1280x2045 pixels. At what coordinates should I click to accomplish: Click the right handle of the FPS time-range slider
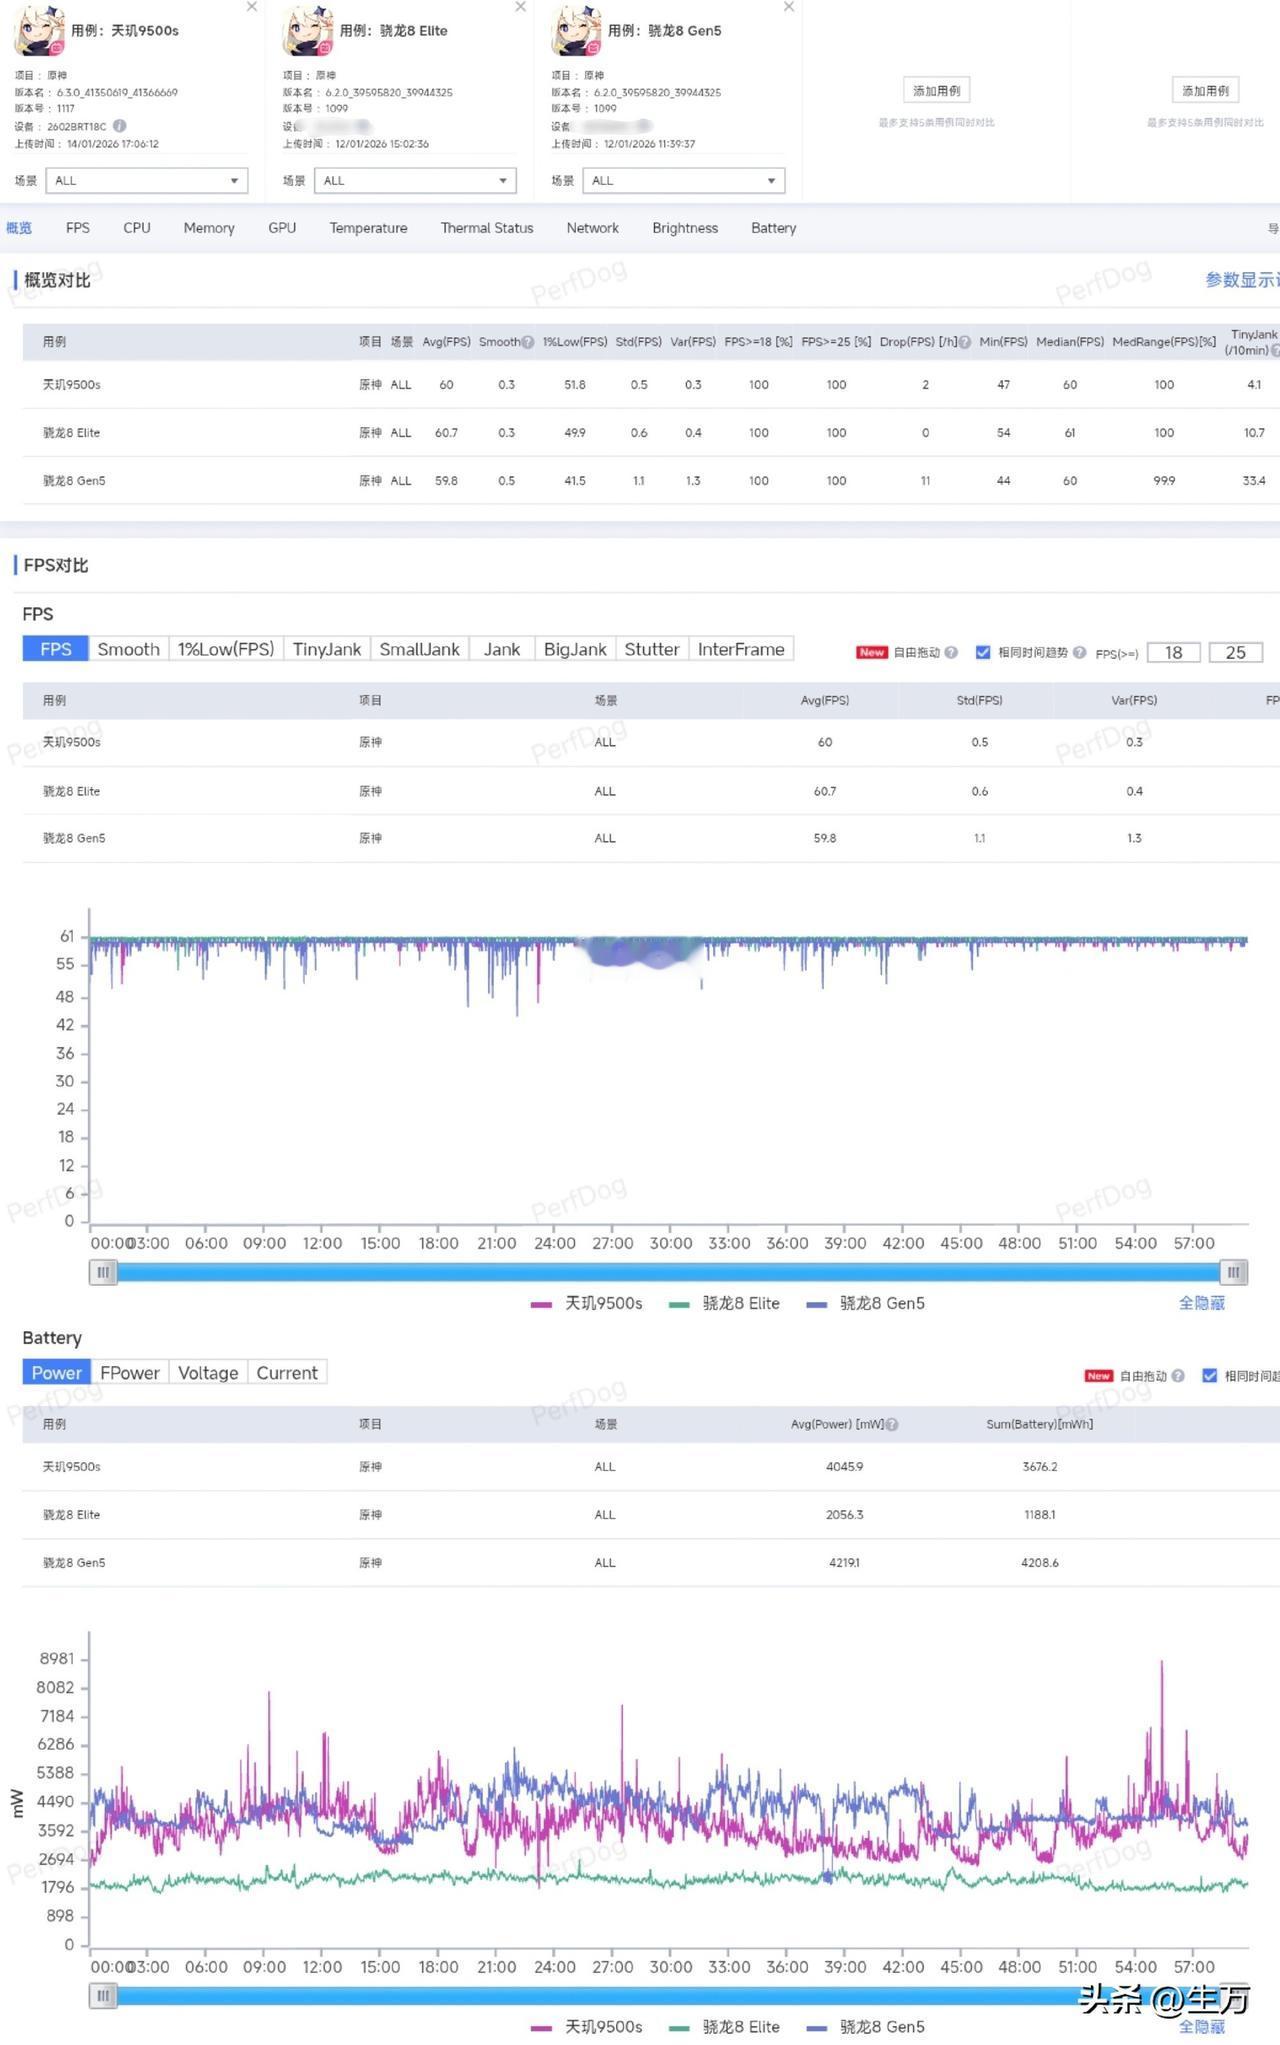(1234, 1272)
